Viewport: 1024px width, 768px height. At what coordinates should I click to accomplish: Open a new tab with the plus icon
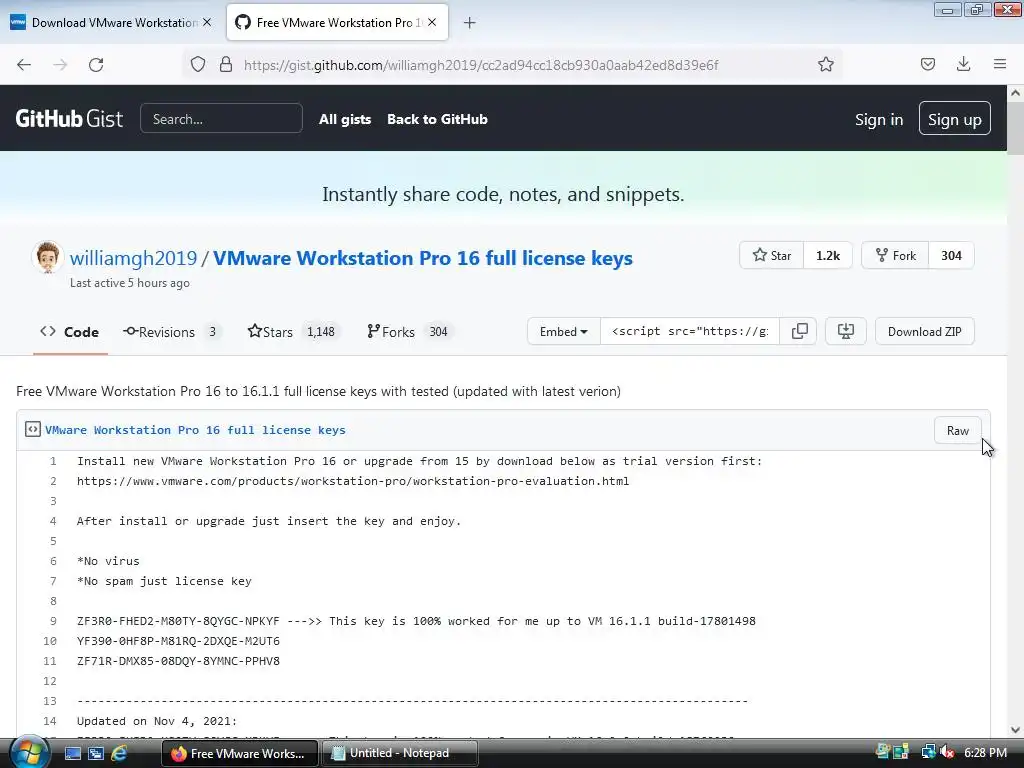[x=469, y=23]
